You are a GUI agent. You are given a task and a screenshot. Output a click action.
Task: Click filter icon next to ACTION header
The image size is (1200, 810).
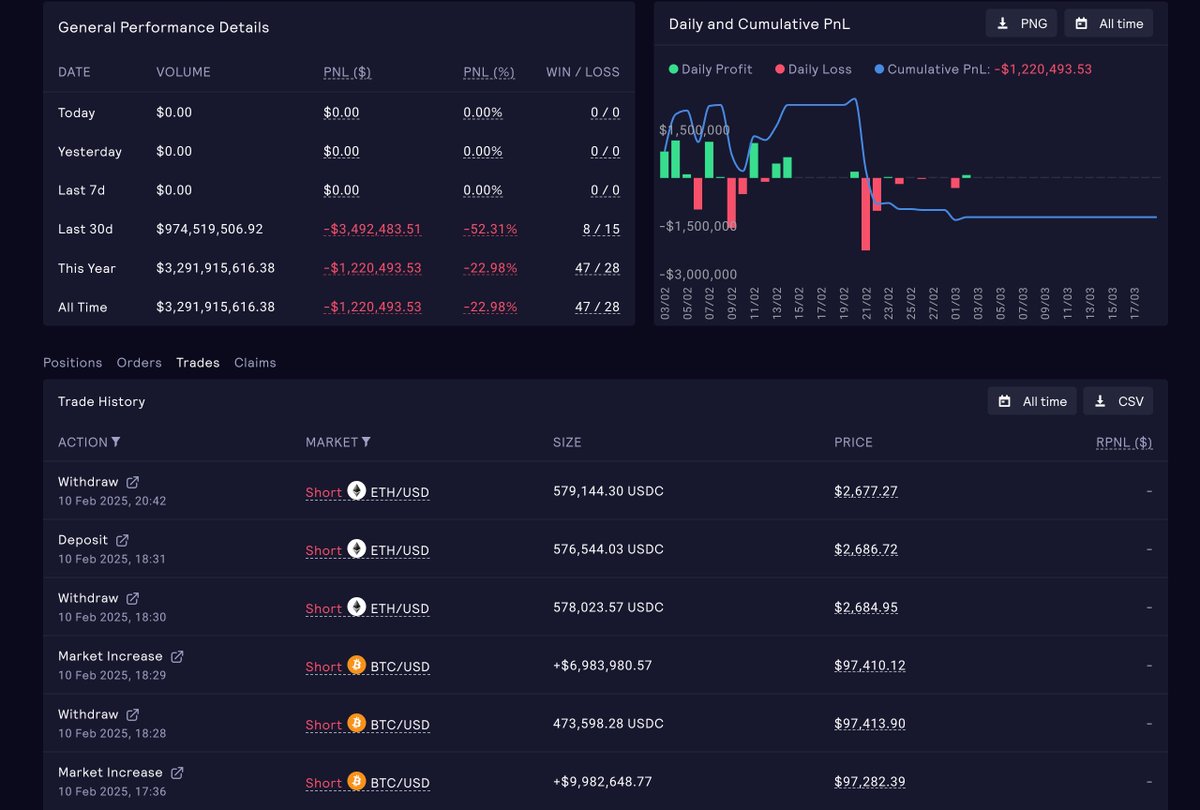[116, 442]
